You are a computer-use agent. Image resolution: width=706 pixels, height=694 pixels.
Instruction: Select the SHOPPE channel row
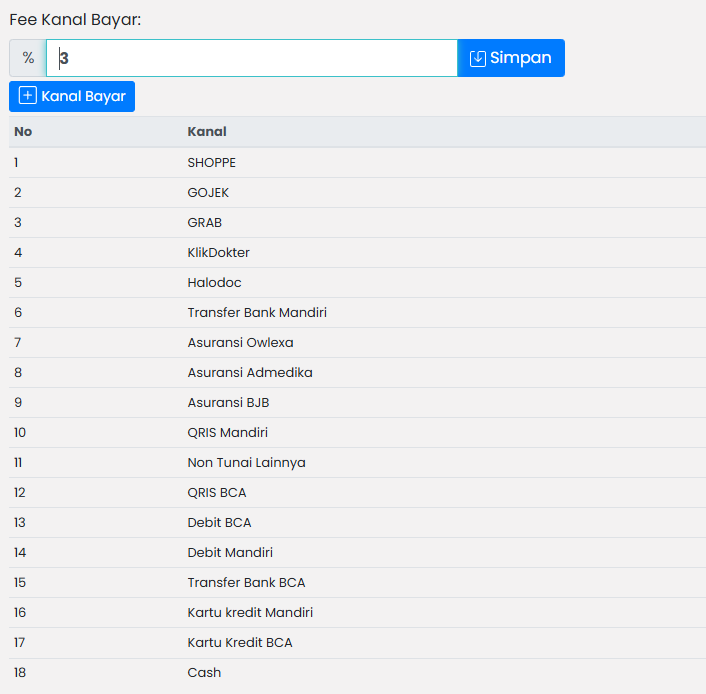[x=212, y=163]
